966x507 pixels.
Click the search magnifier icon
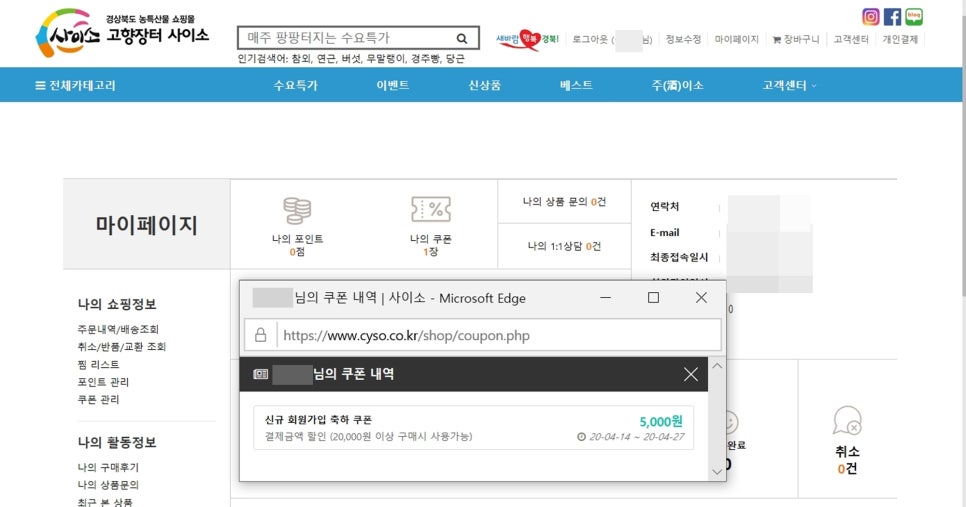pos(461,38)
